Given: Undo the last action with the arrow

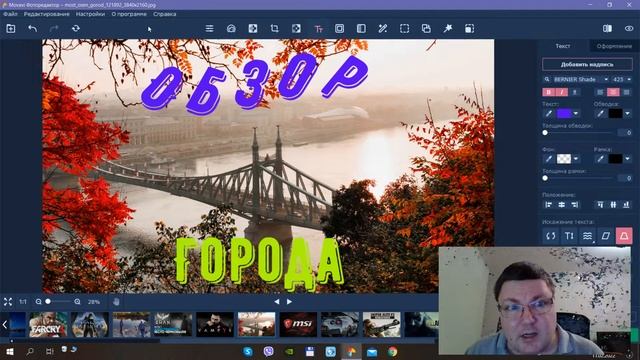Looking at the screenshot, I should (33, 29).
